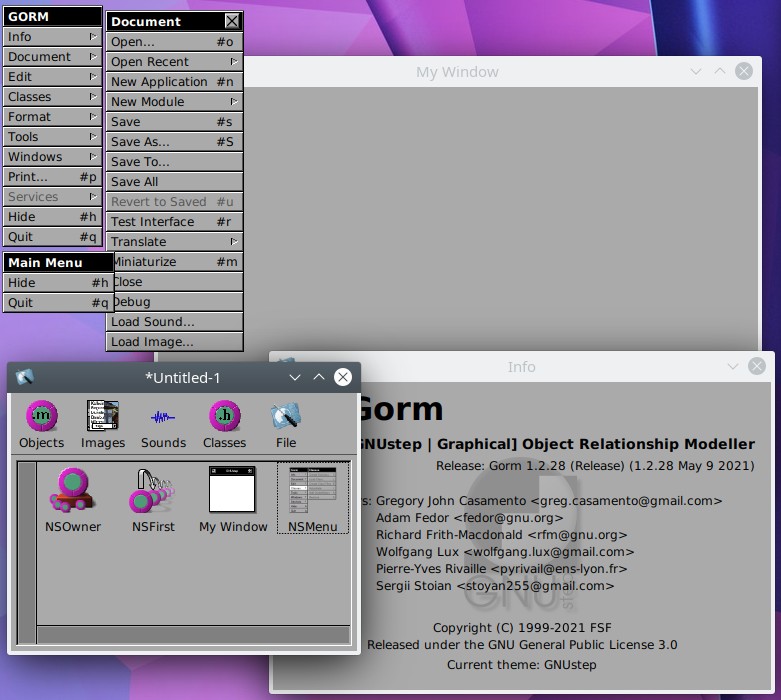781x700 pixels.
Task: Open the Sounds view
Action: [163, 424]
